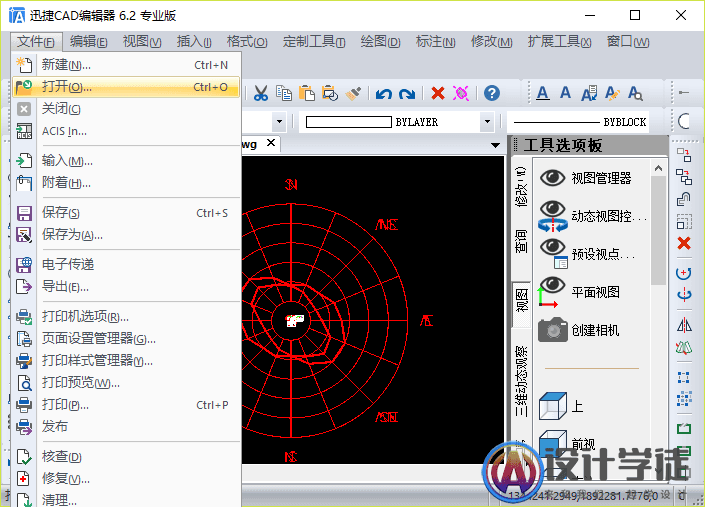Switch to the Modify tab in tool palette

pos(521,187)
